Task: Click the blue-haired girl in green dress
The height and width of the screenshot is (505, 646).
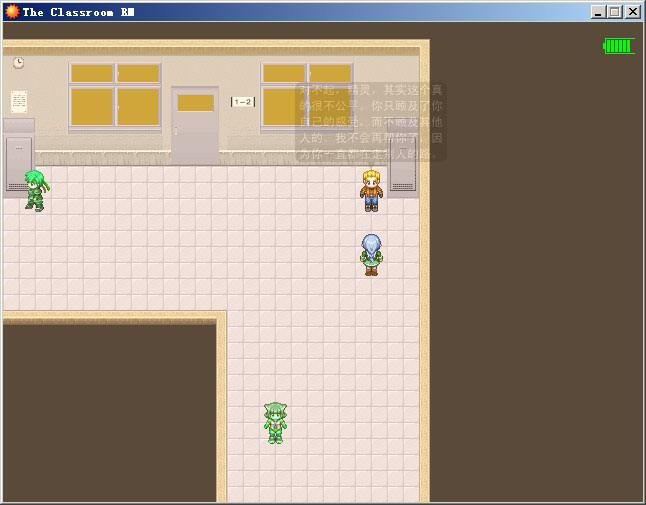Action: pos(371,255)
